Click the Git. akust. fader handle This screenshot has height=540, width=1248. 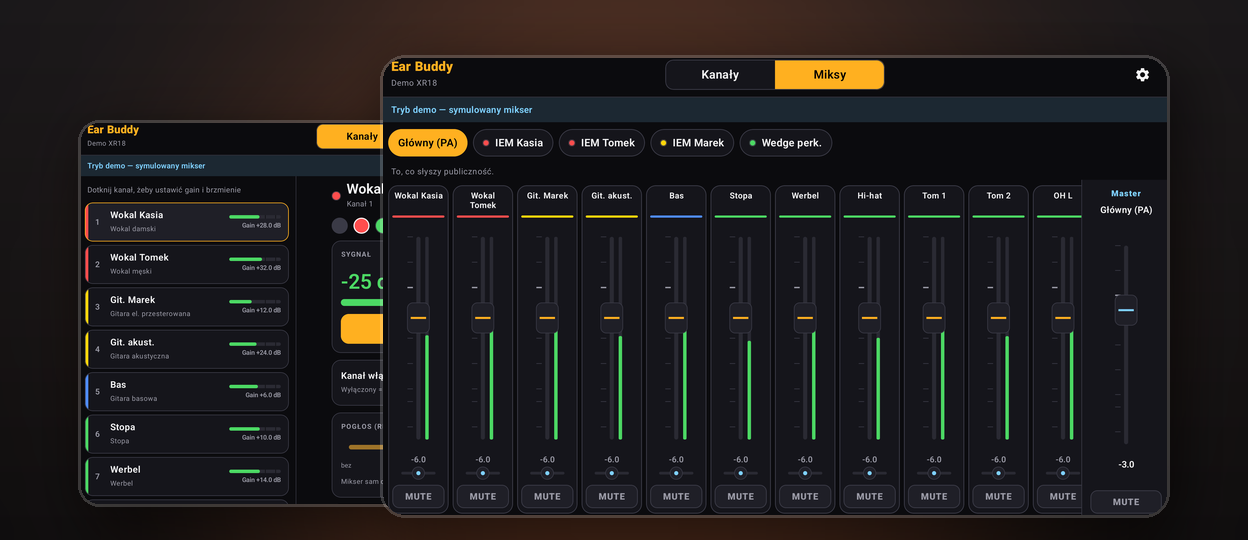[x=612, y=318]
